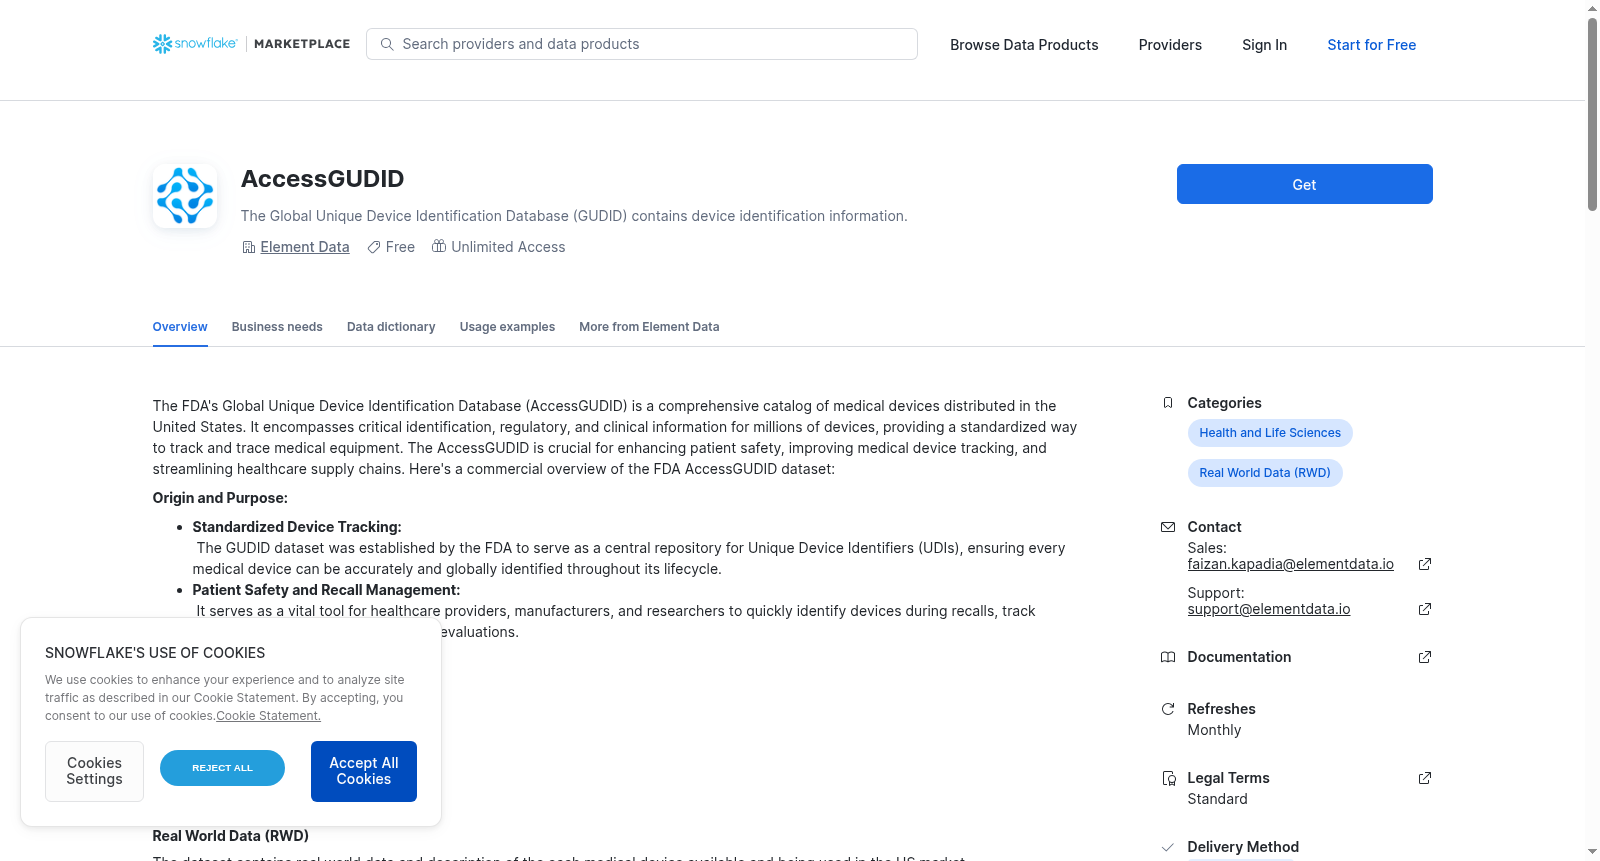Click in the search providers and data products field
Image resolution: width=1600 pixels, height=861 pixels.
(x=642, y=44)
